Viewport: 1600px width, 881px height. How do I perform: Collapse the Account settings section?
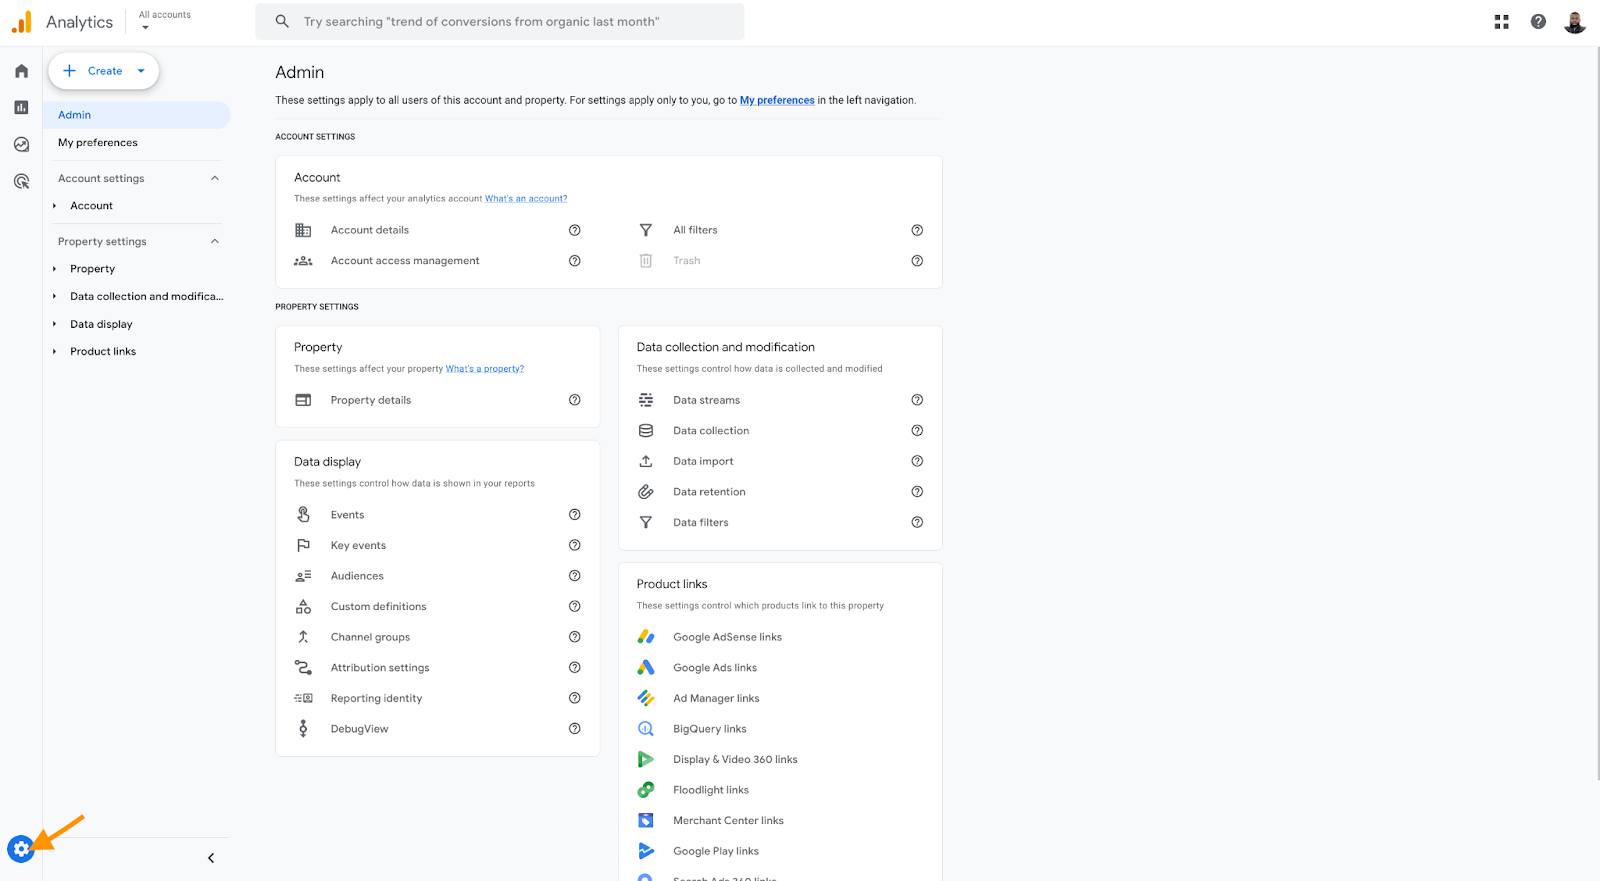coord(214,178)
